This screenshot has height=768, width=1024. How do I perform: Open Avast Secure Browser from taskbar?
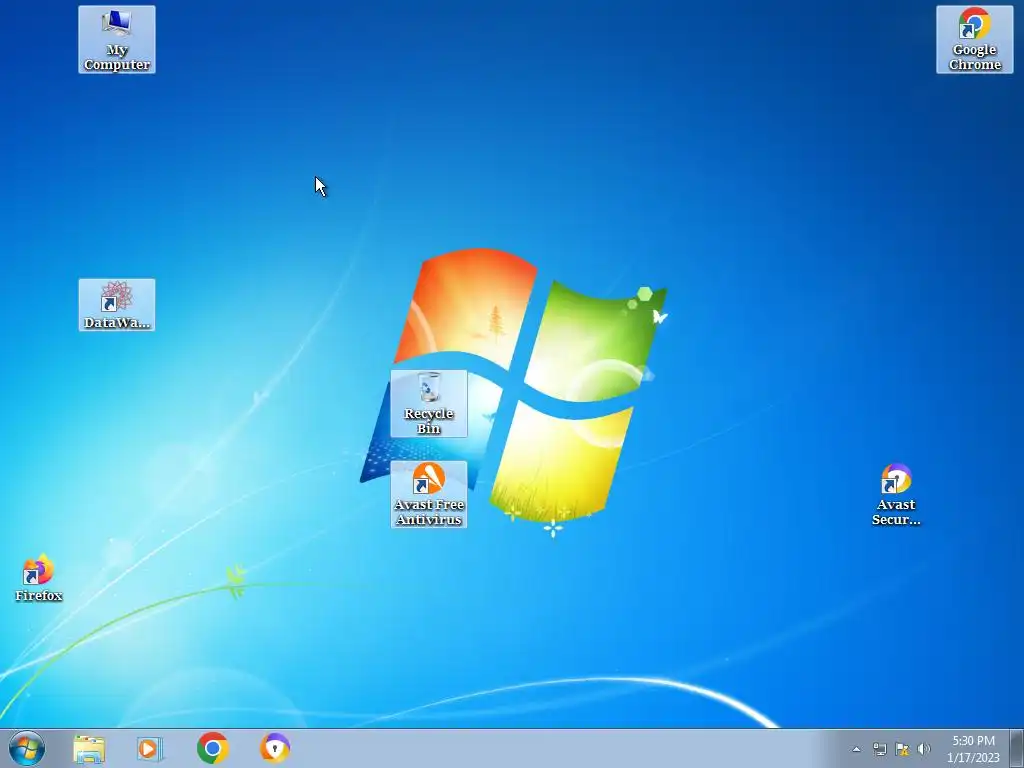pyautogui.click(x=275, y=748)
